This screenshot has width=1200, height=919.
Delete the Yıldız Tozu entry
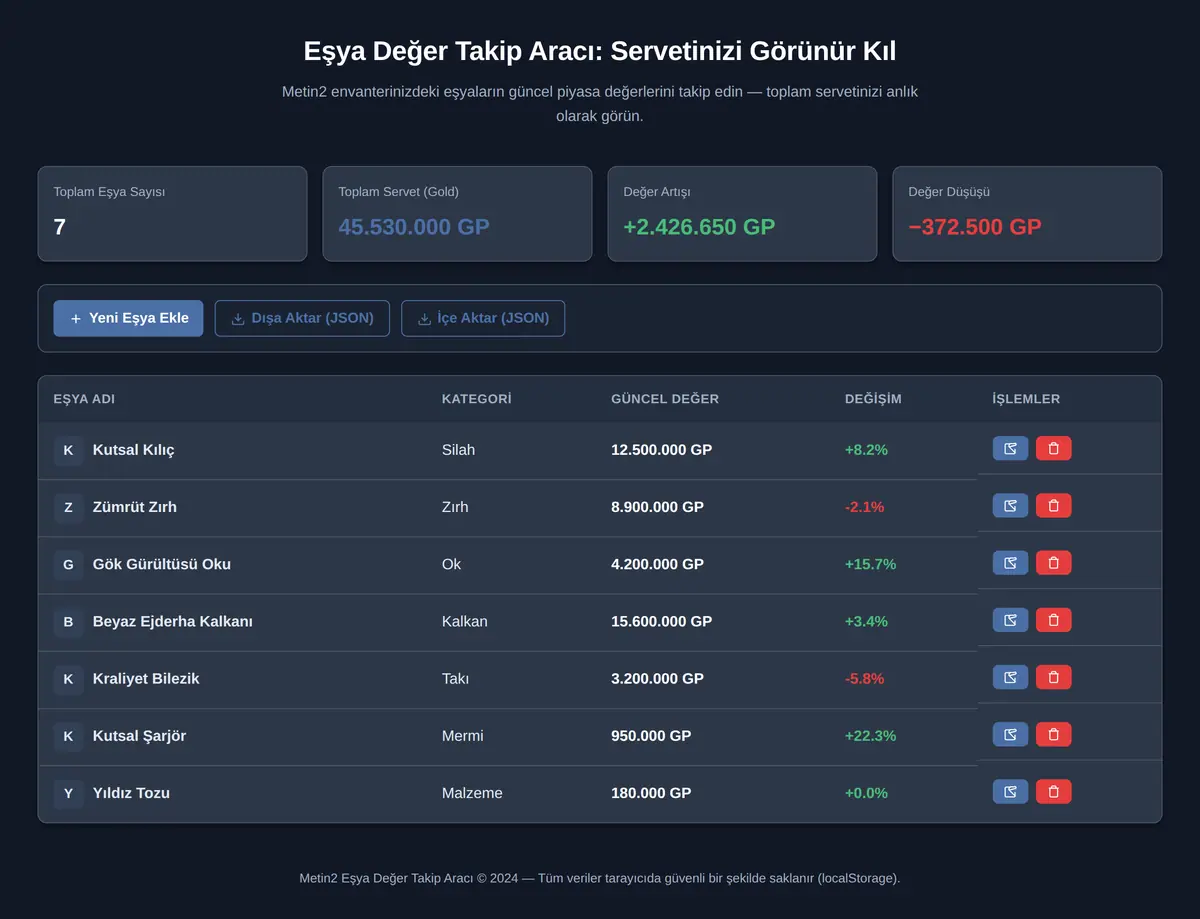click(1053, 791)
